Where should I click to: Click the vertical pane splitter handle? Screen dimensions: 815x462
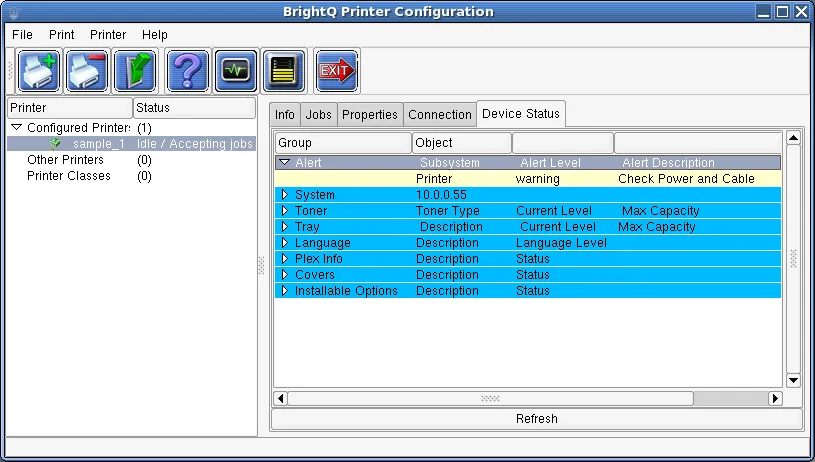coord(261,265)
